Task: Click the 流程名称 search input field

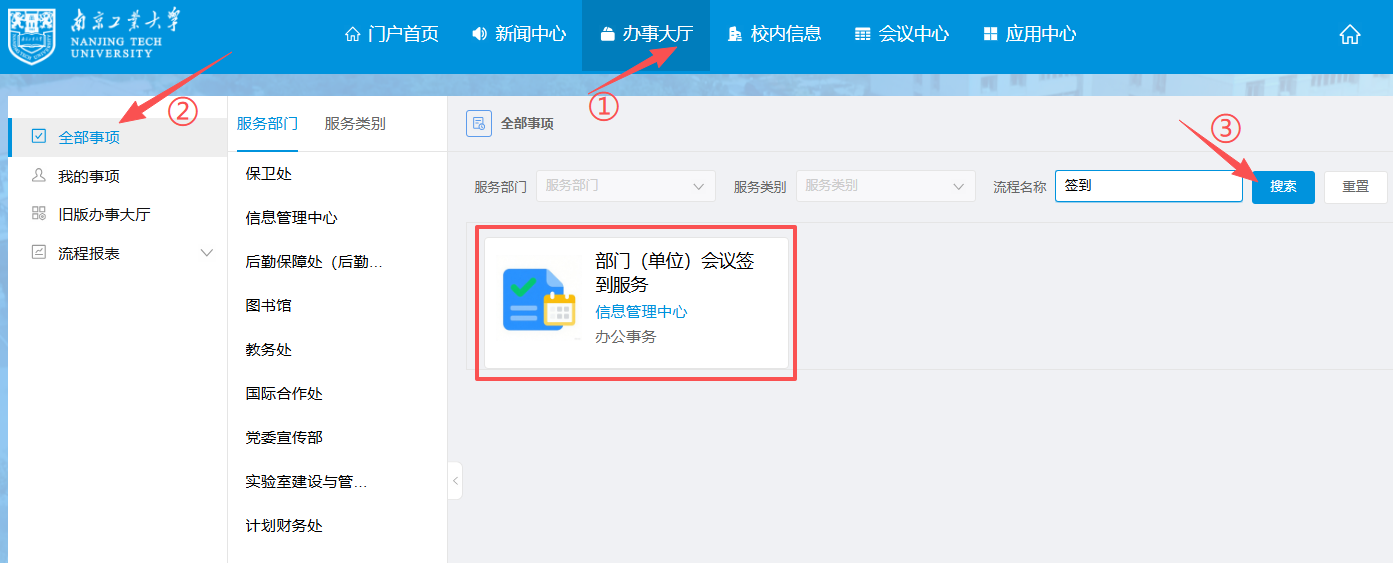Action: 1148,186
